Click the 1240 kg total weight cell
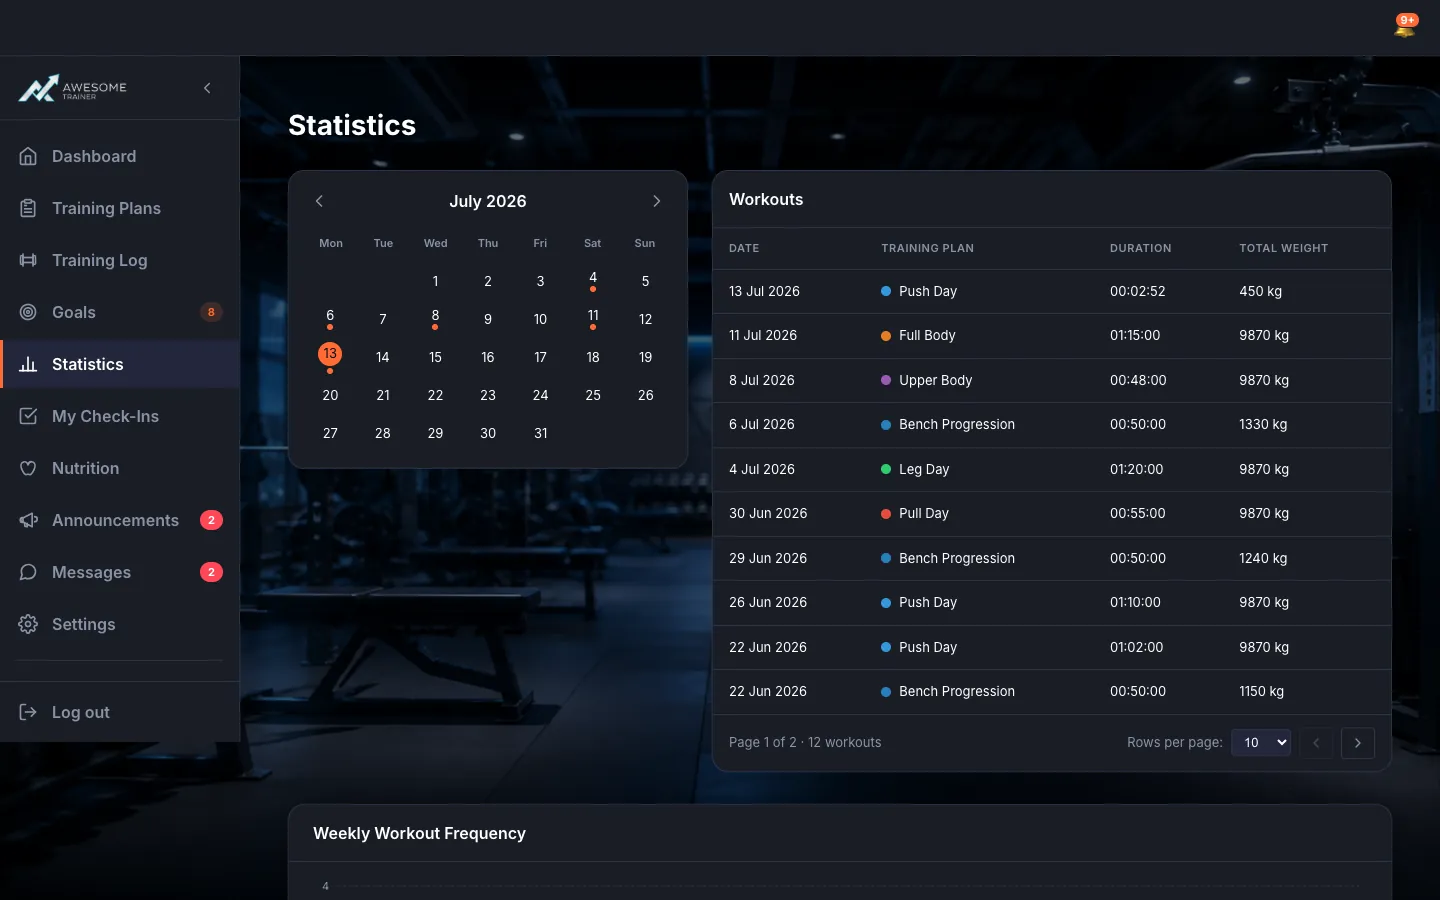Screen dimensions: 1440x900 1263,558
